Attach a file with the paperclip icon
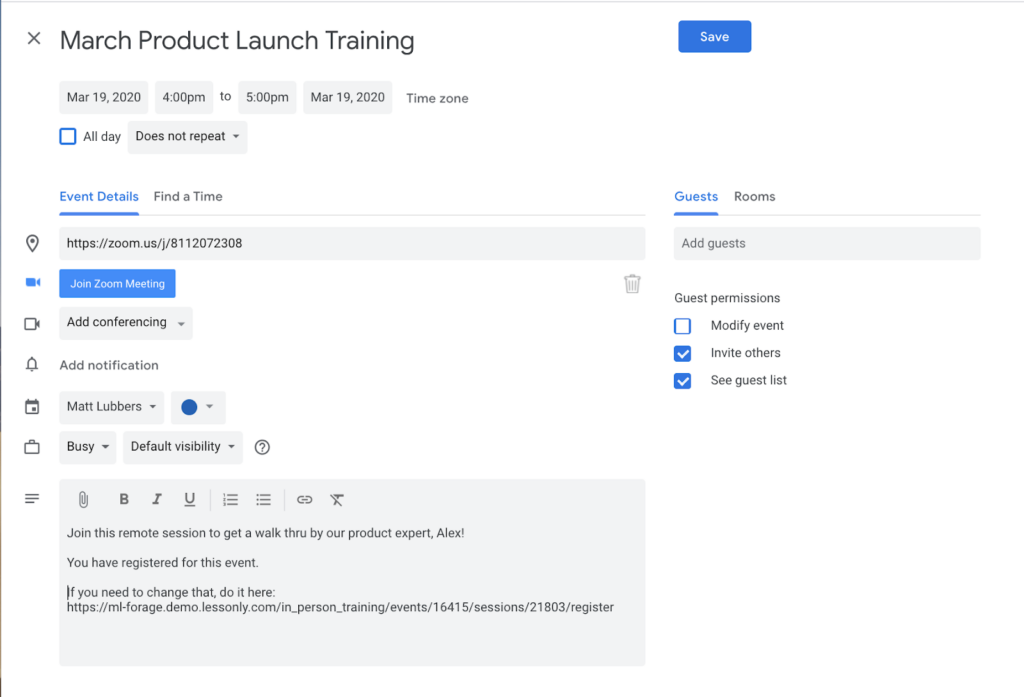 (x=83, y=500)
